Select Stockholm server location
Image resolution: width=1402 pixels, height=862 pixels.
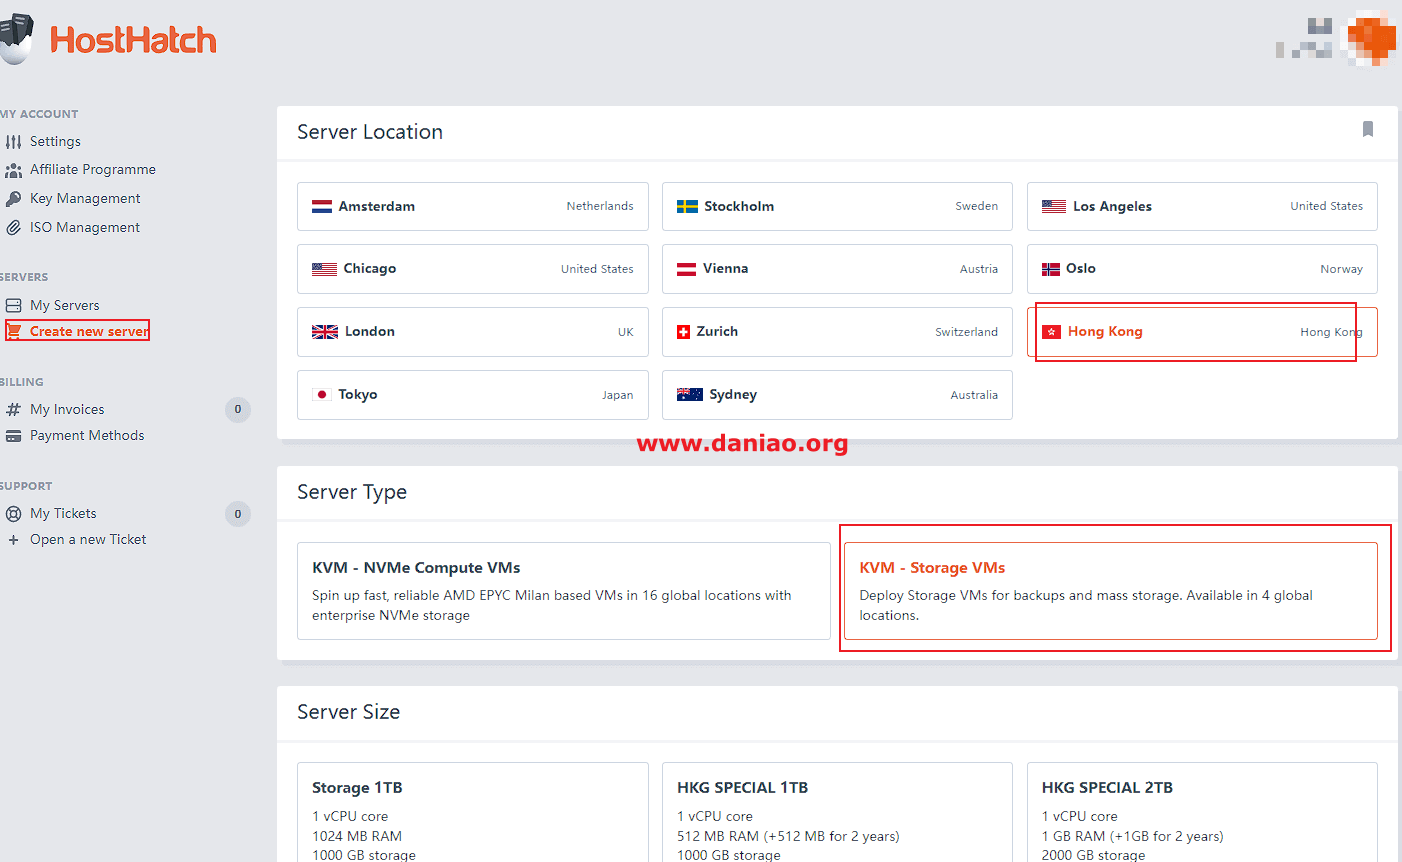[x=837, y=207]
